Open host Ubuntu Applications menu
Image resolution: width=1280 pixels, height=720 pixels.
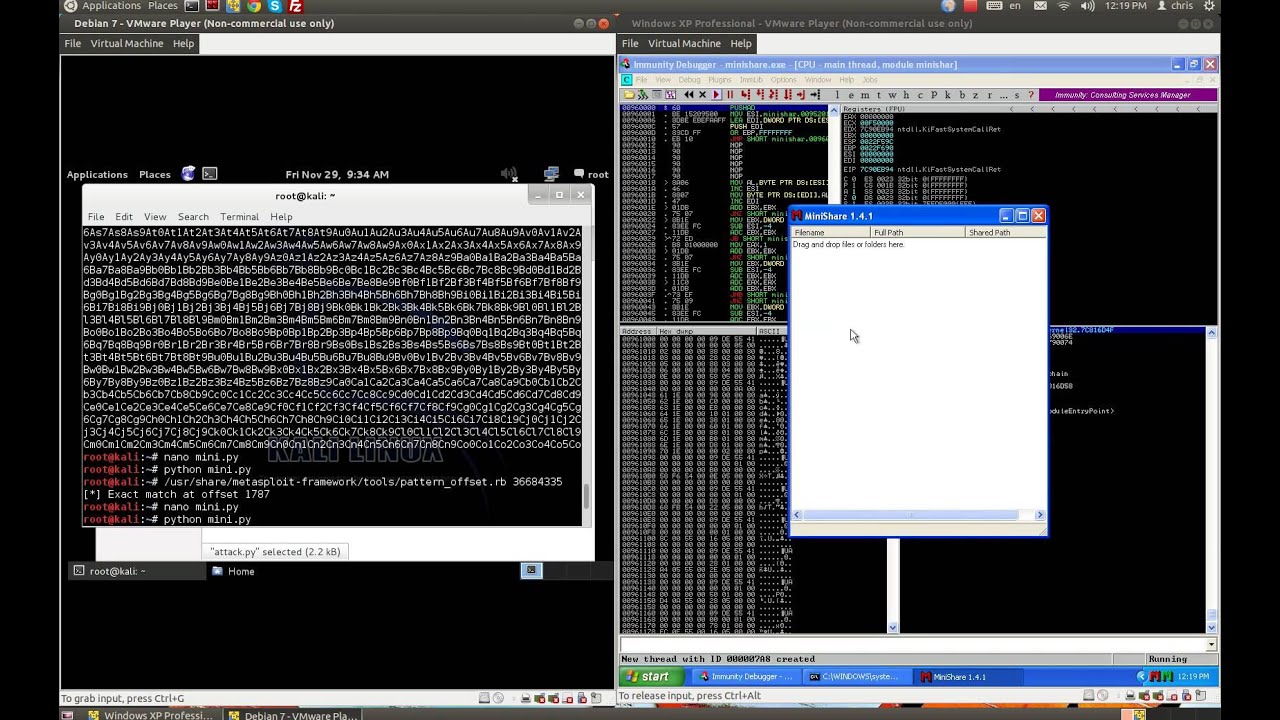point(111,6)
